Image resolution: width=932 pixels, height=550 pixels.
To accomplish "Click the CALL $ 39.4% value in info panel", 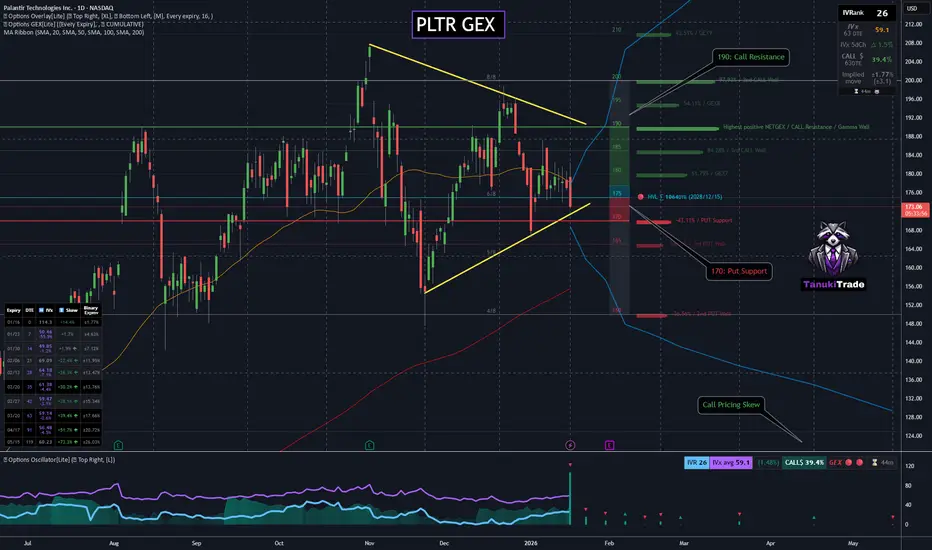I will pyautogui.click(x=881, y=59).
